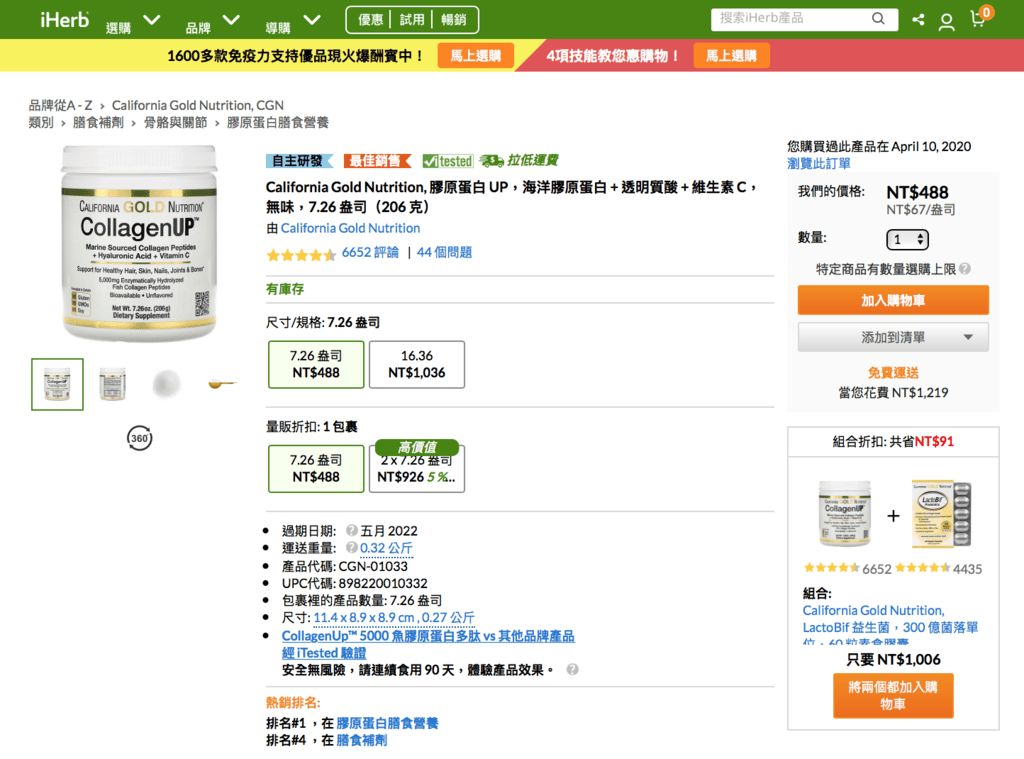View the 360 degree product view

point(139,438)
